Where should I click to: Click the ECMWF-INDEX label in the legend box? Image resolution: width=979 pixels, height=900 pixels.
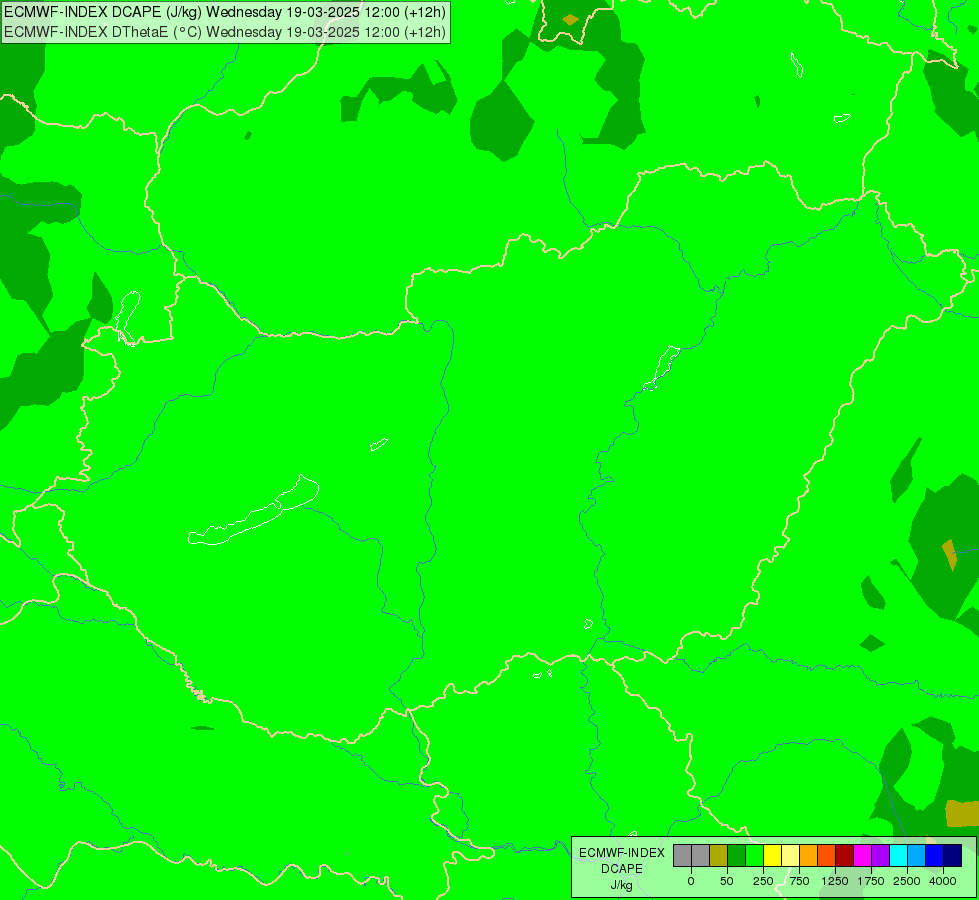point(622,853)
